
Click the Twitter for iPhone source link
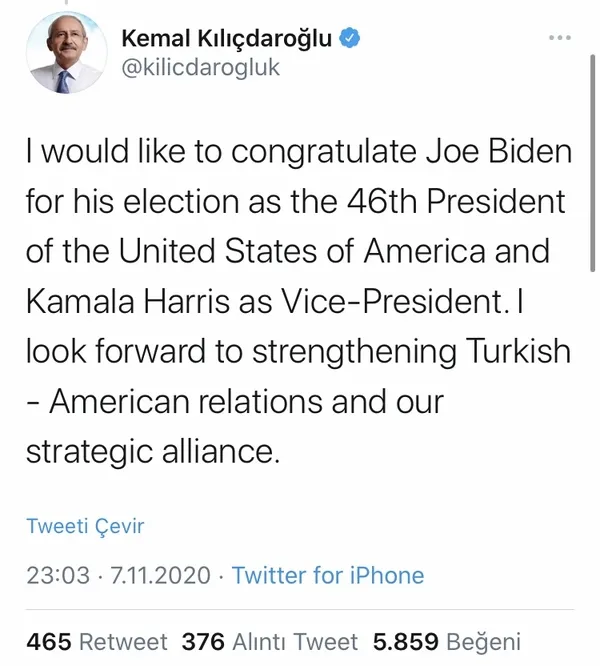(x=328, y=575)
